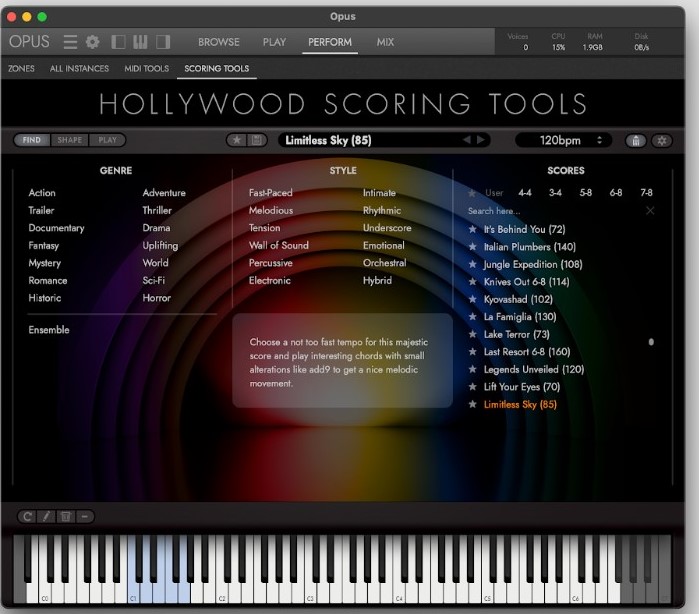
Task: Open the MIDI TOOLS sub-tab
Action: 147,68
